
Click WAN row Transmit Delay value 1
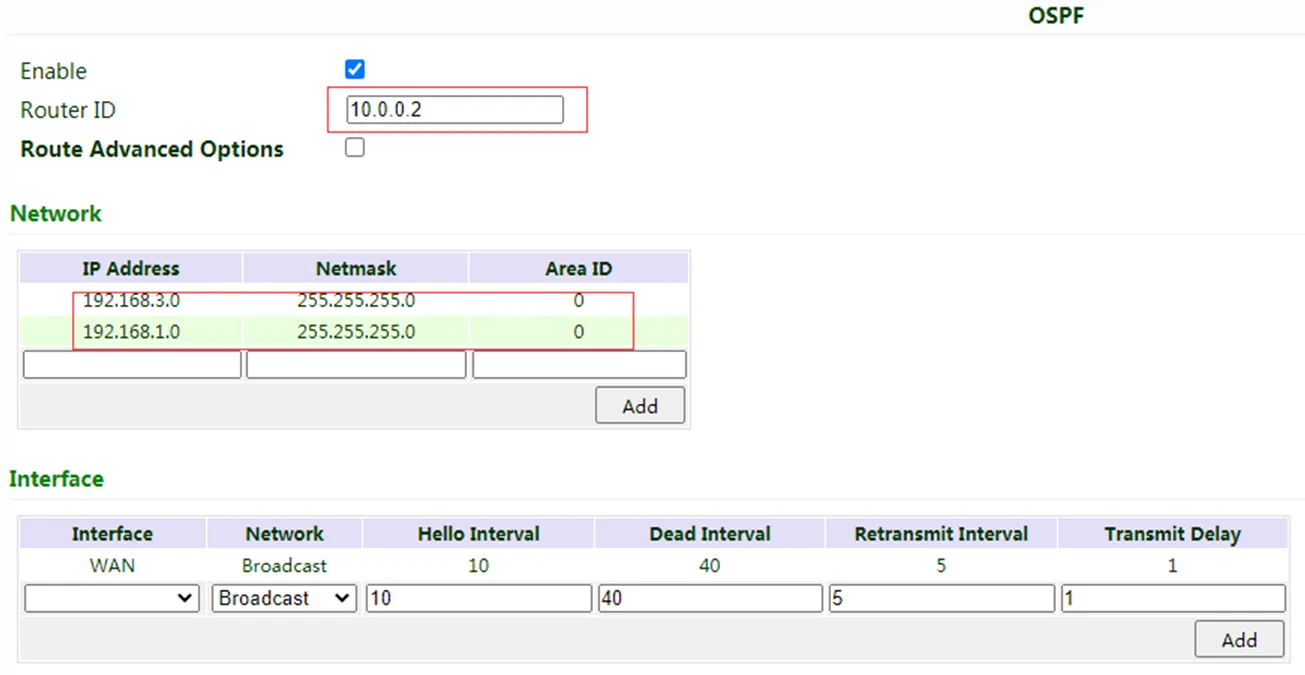(1173, 565)
